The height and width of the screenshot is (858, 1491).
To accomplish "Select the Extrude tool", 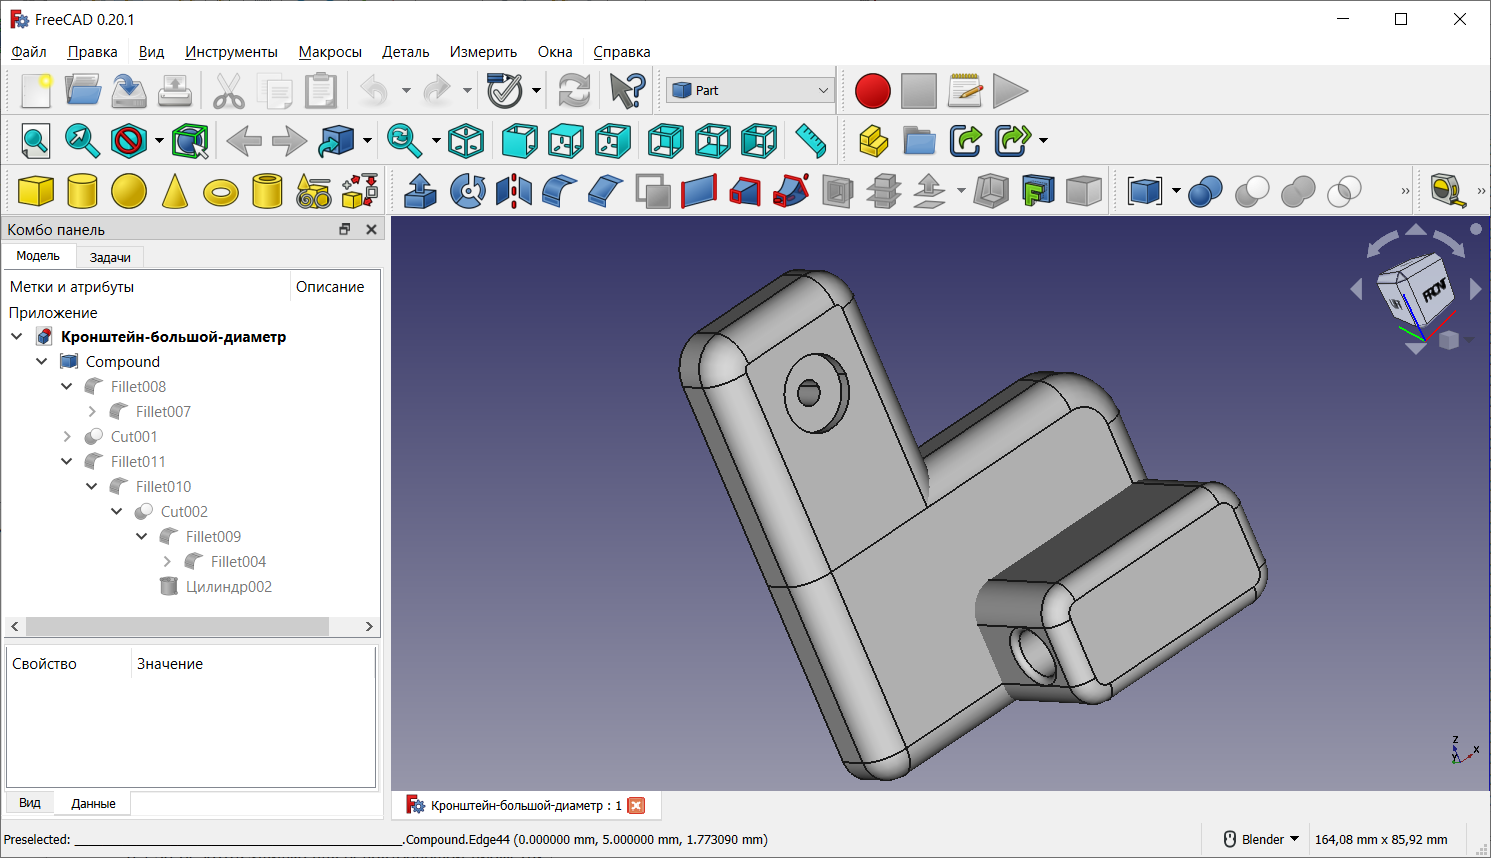I will (x=420, y=190).
